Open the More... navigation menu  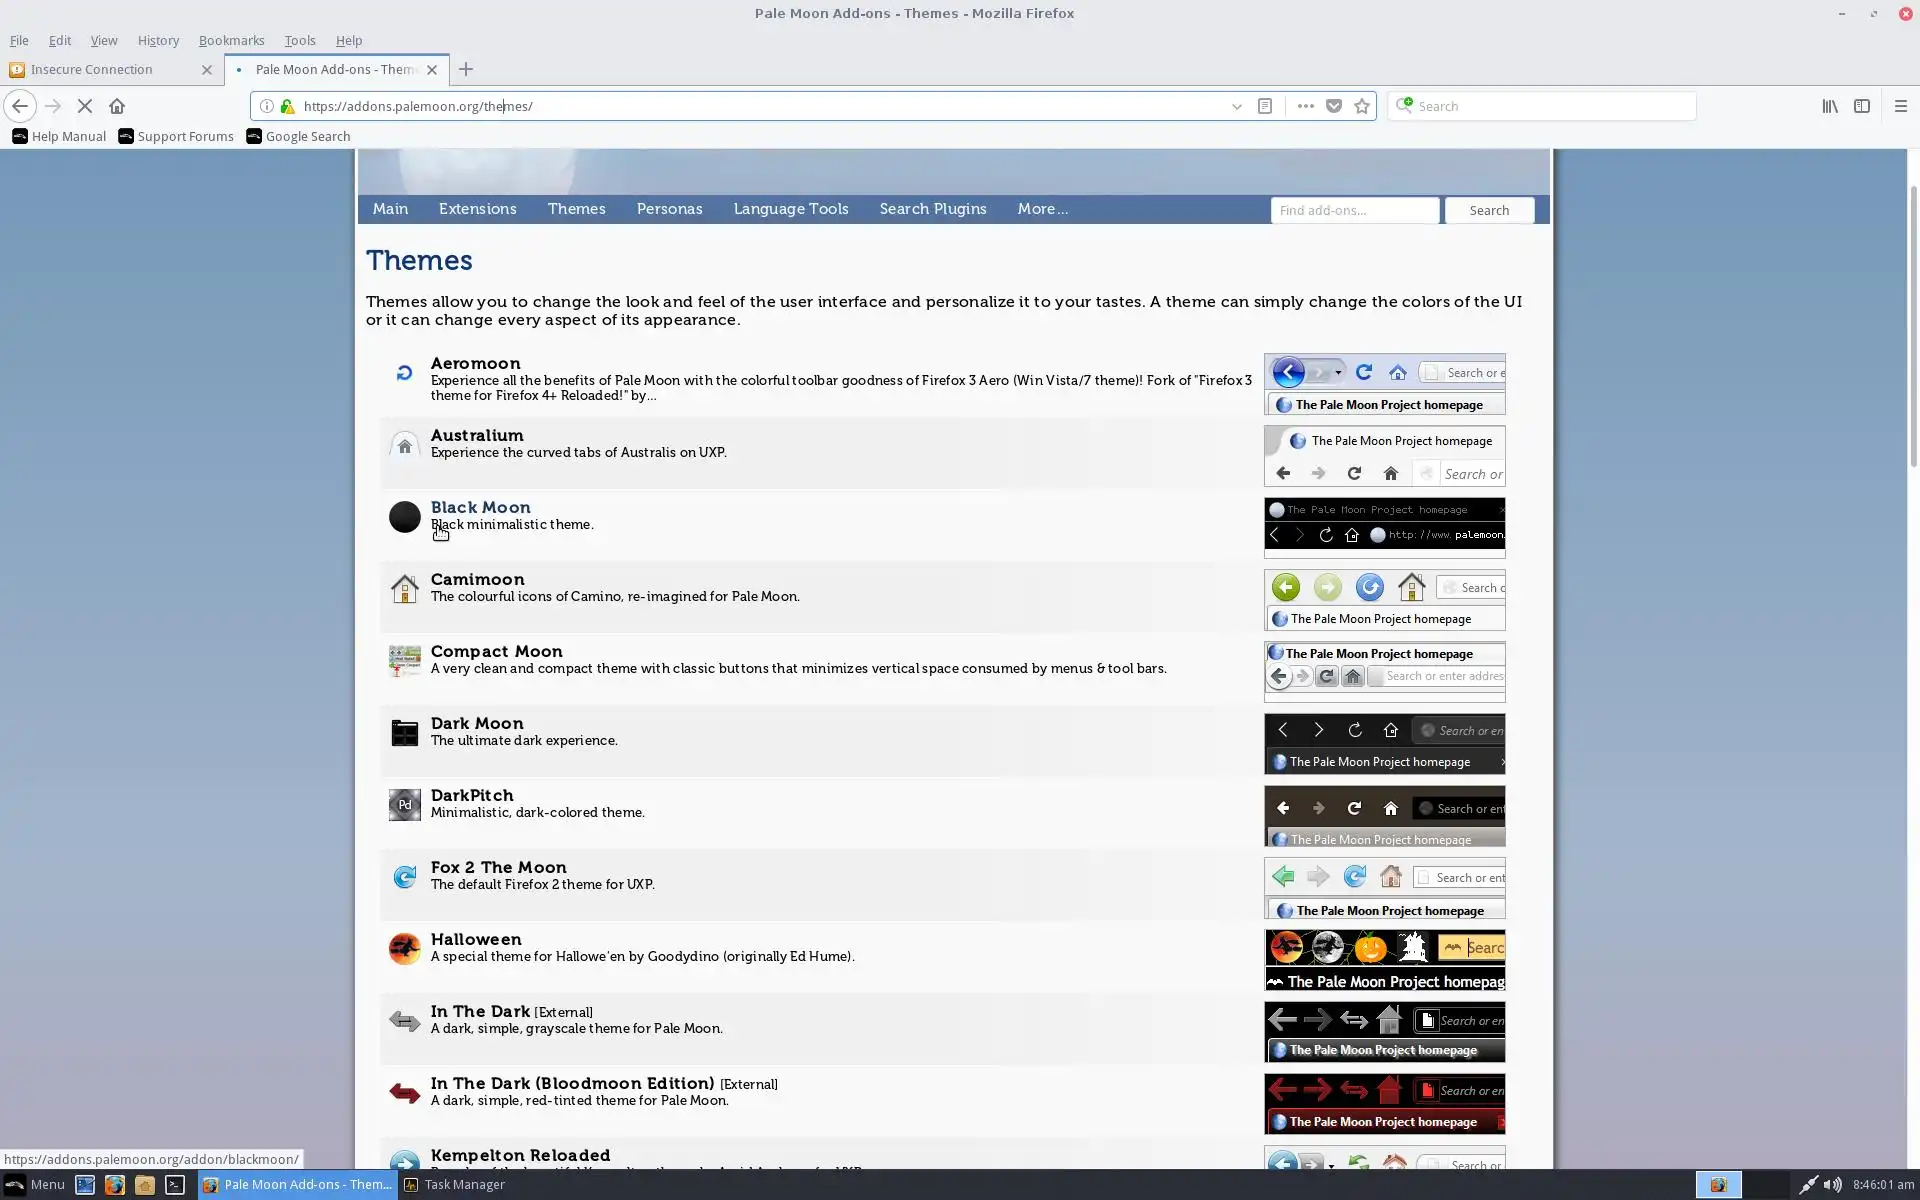pos(1042,209)
